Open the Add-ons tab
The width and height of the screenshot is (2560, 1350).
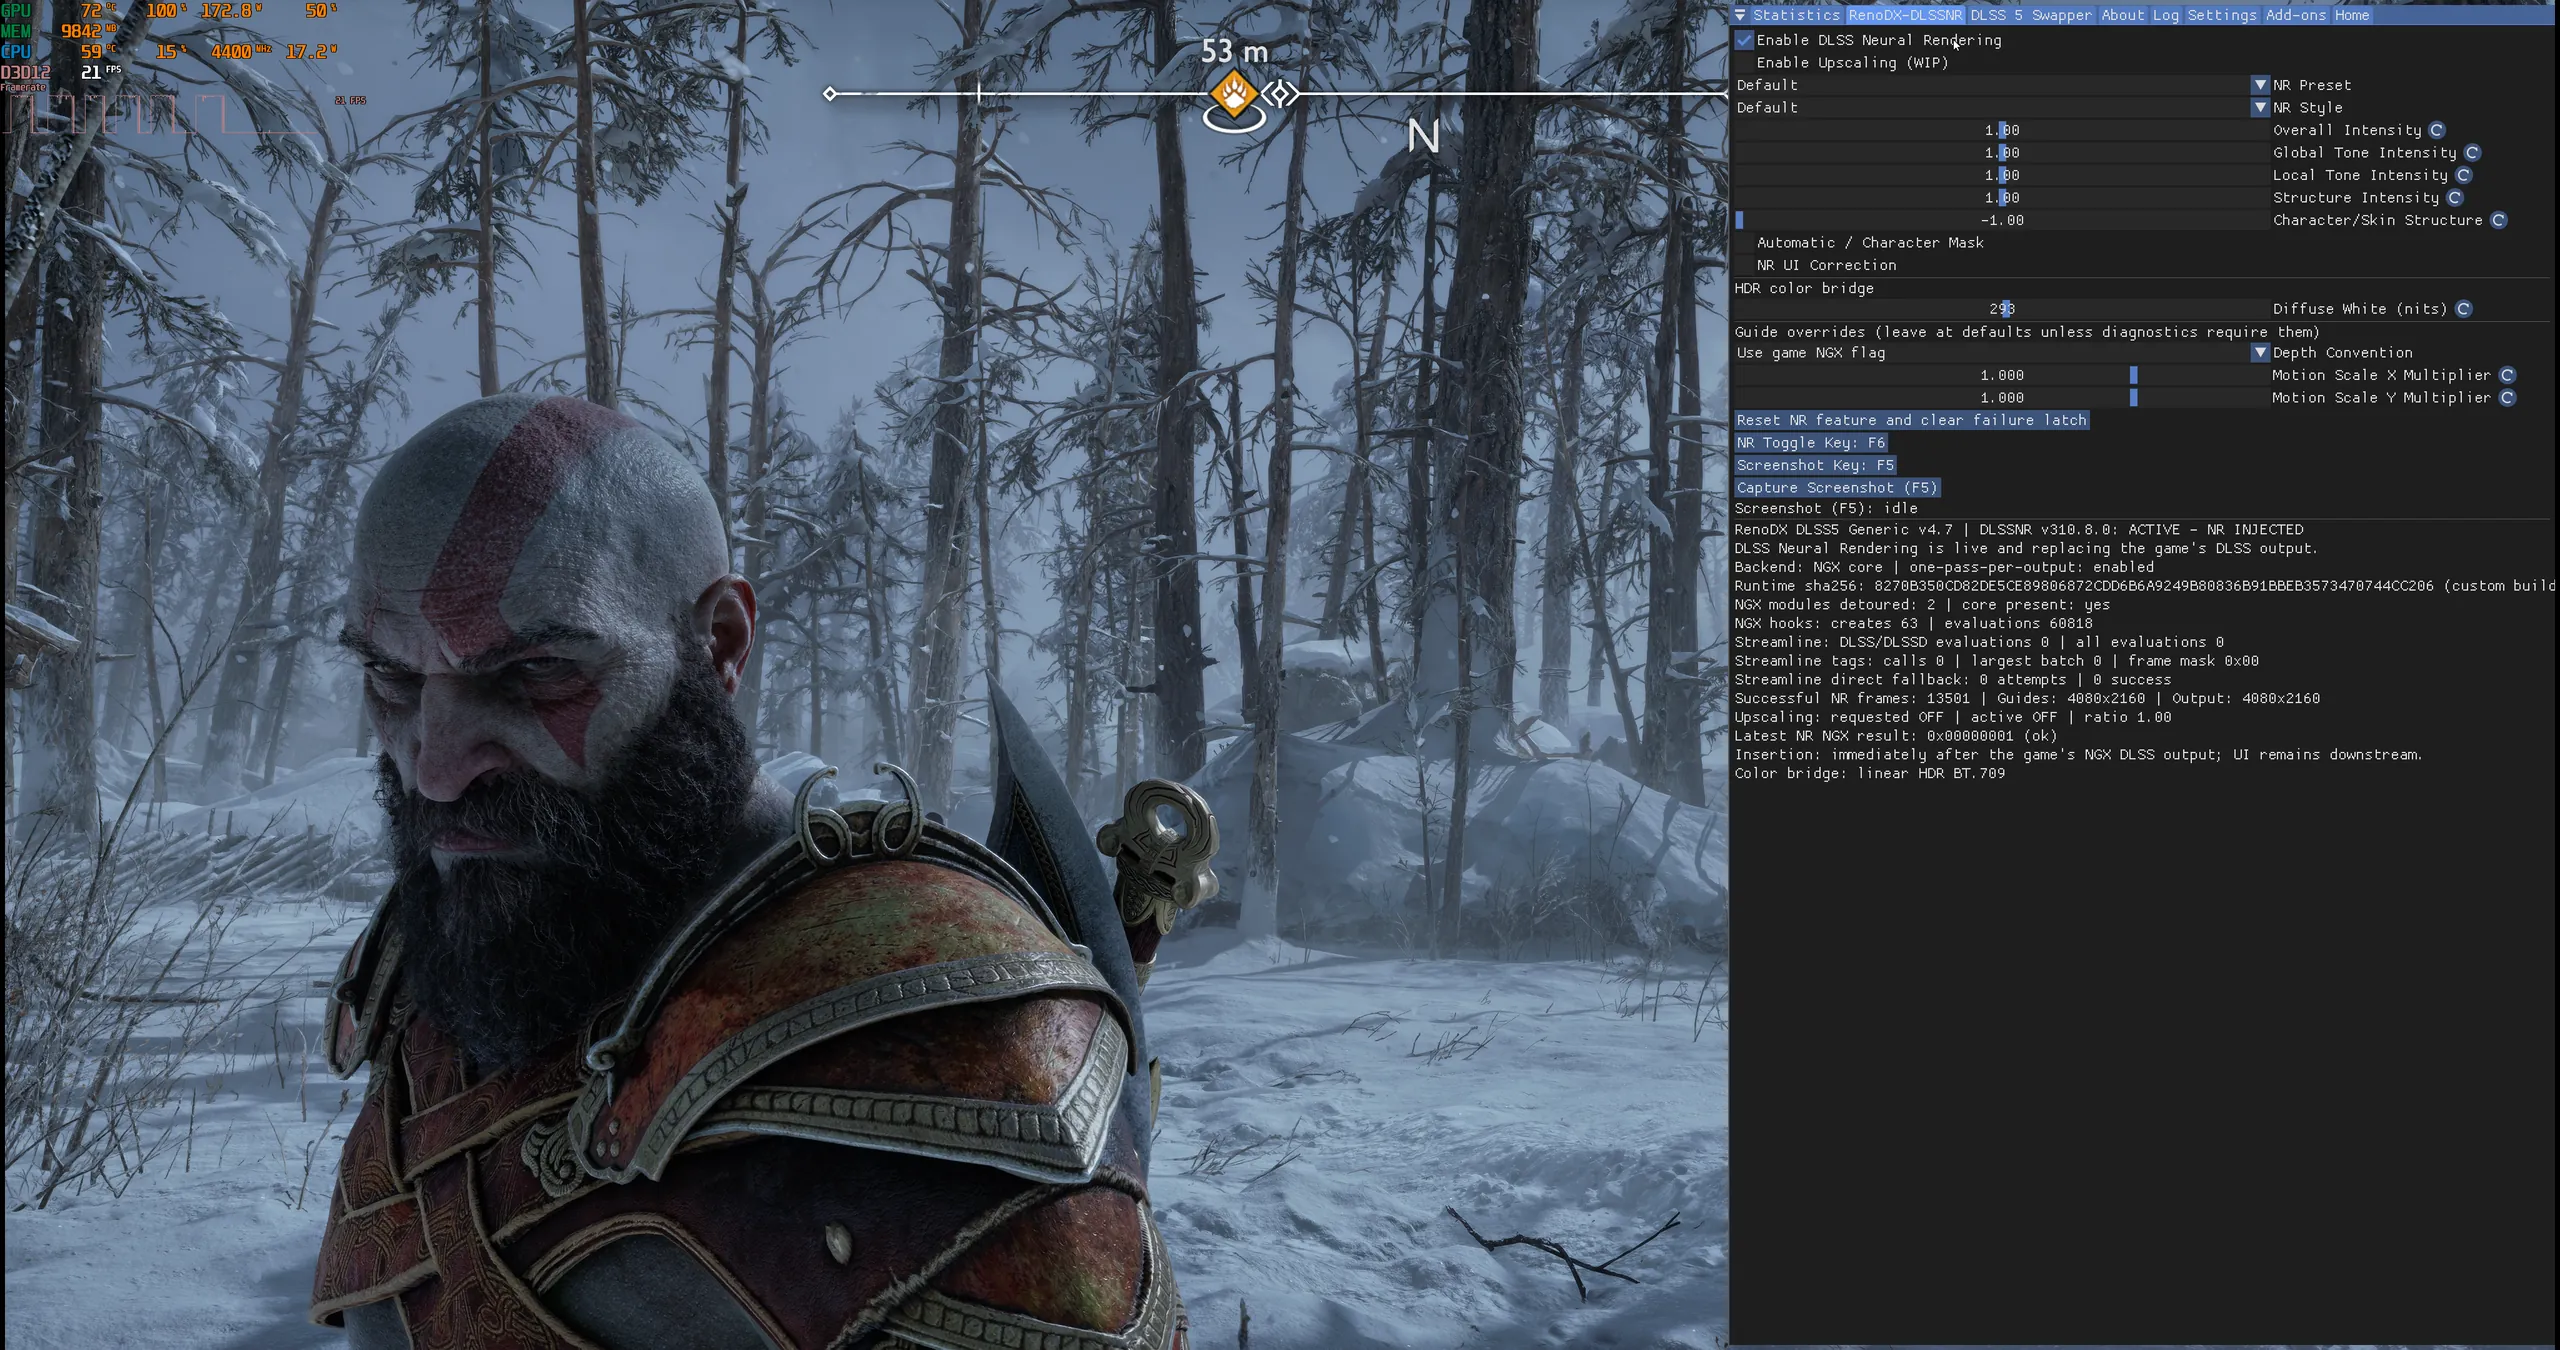[2295, 15]
